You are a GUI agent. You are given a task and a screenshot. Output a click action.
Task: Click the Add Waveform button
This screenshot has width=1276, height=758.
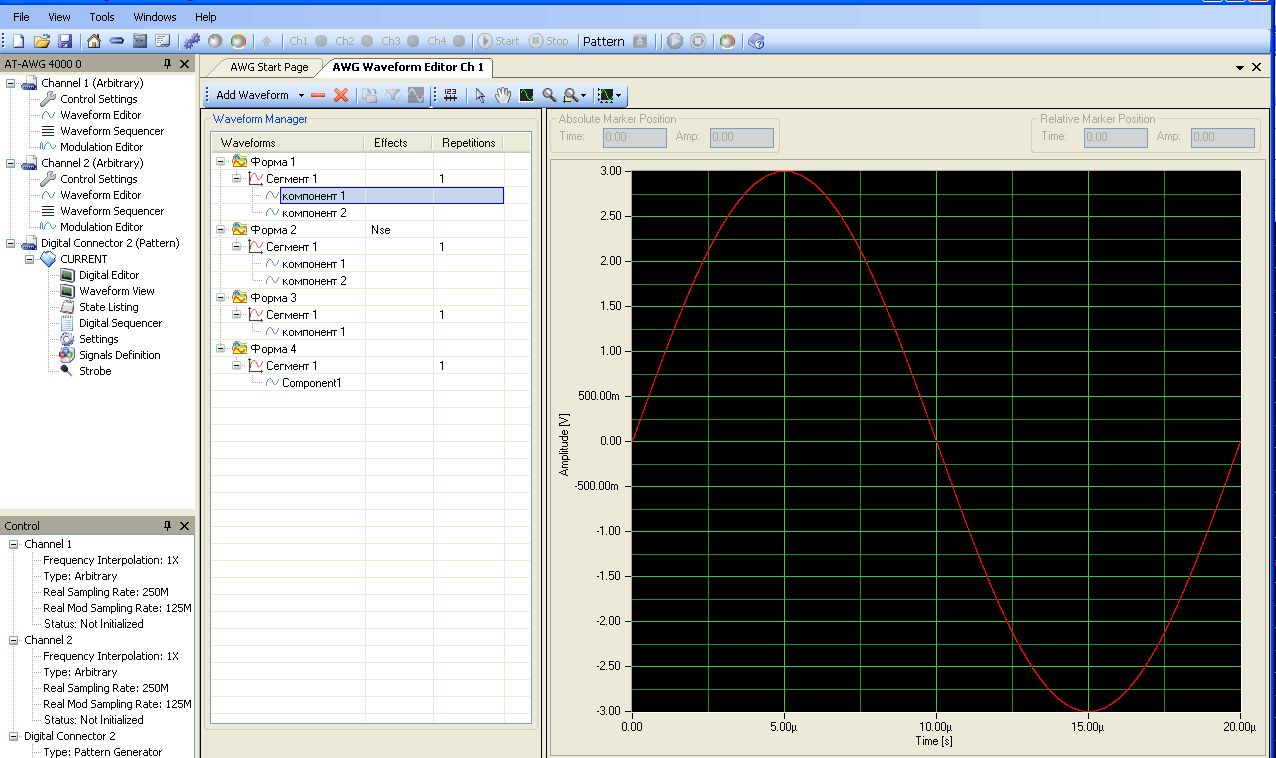pos(252,95)
